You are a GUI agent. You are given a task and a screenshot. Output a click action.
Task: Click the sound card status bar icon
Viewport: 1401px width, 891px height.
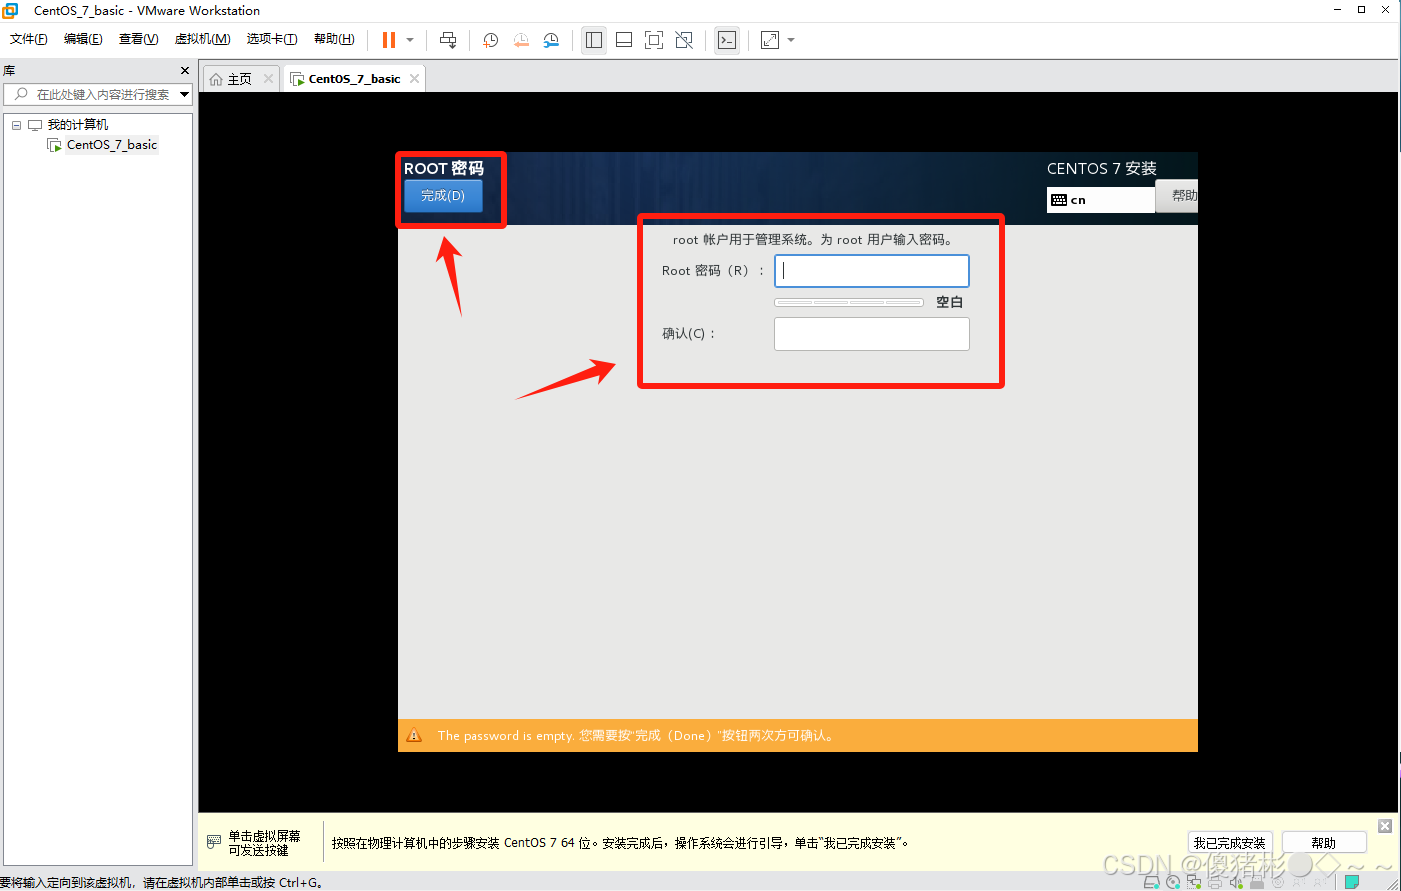[x=1236, y=882]
